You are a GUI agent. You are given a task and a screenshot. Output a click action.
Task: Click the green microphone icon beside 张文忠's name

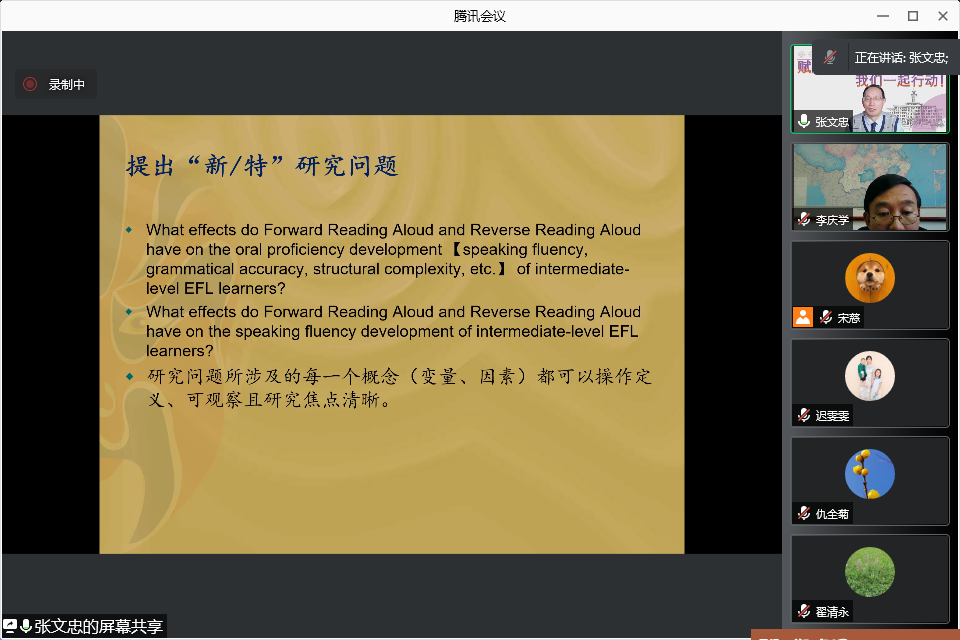[804, 122]
